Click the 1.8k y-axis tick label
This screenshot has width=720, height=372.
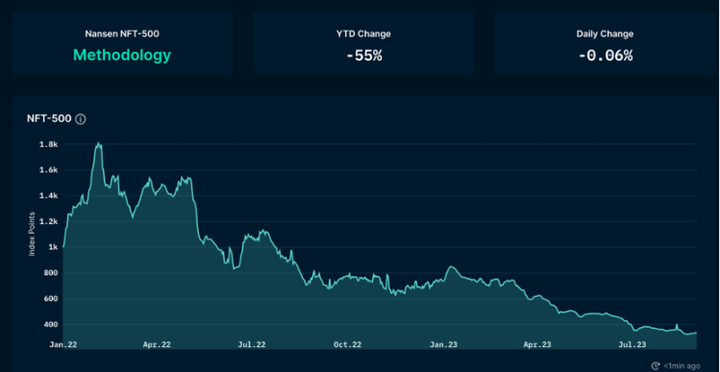[49, 144]
